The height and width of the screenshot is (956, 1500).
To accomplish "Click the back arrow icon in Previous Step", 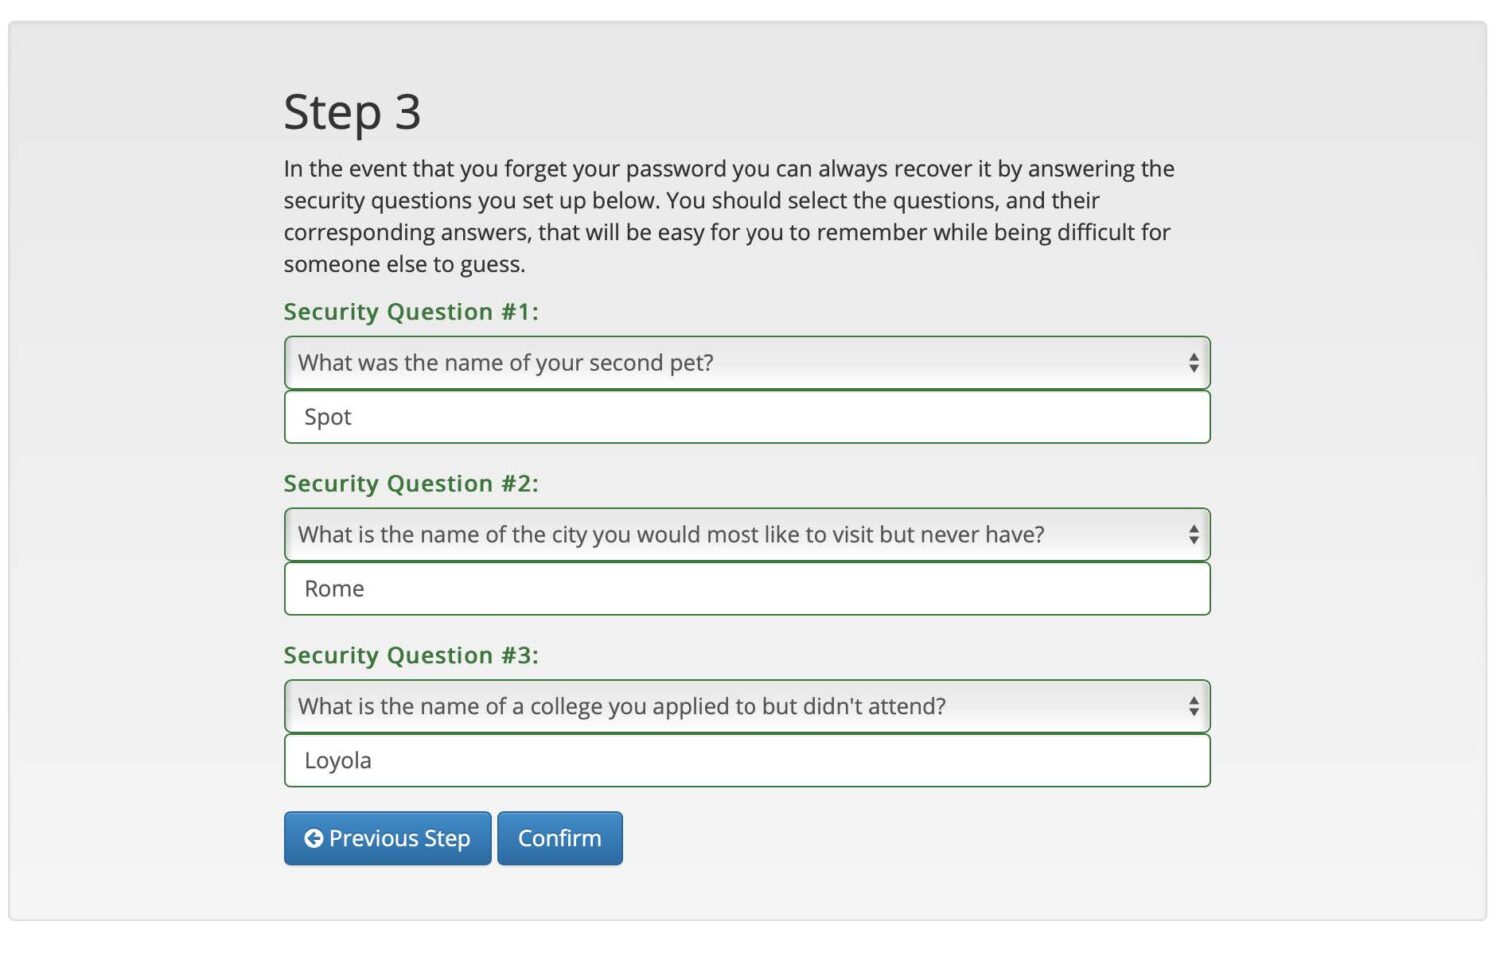I will tap(313, 838).
